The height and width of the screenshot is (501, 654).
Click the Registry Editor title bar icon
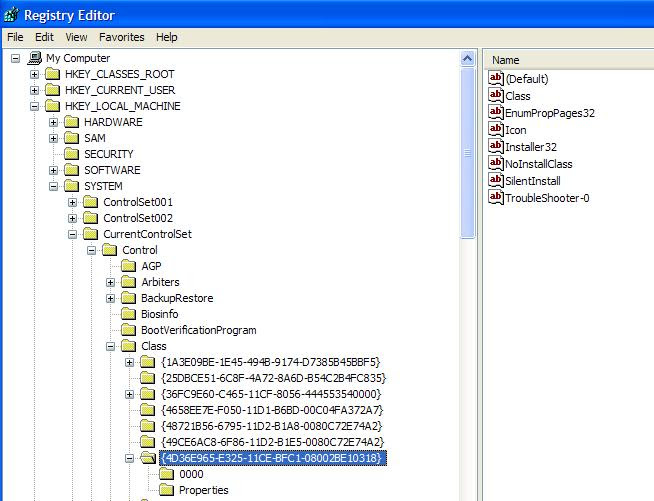(11, 15)
